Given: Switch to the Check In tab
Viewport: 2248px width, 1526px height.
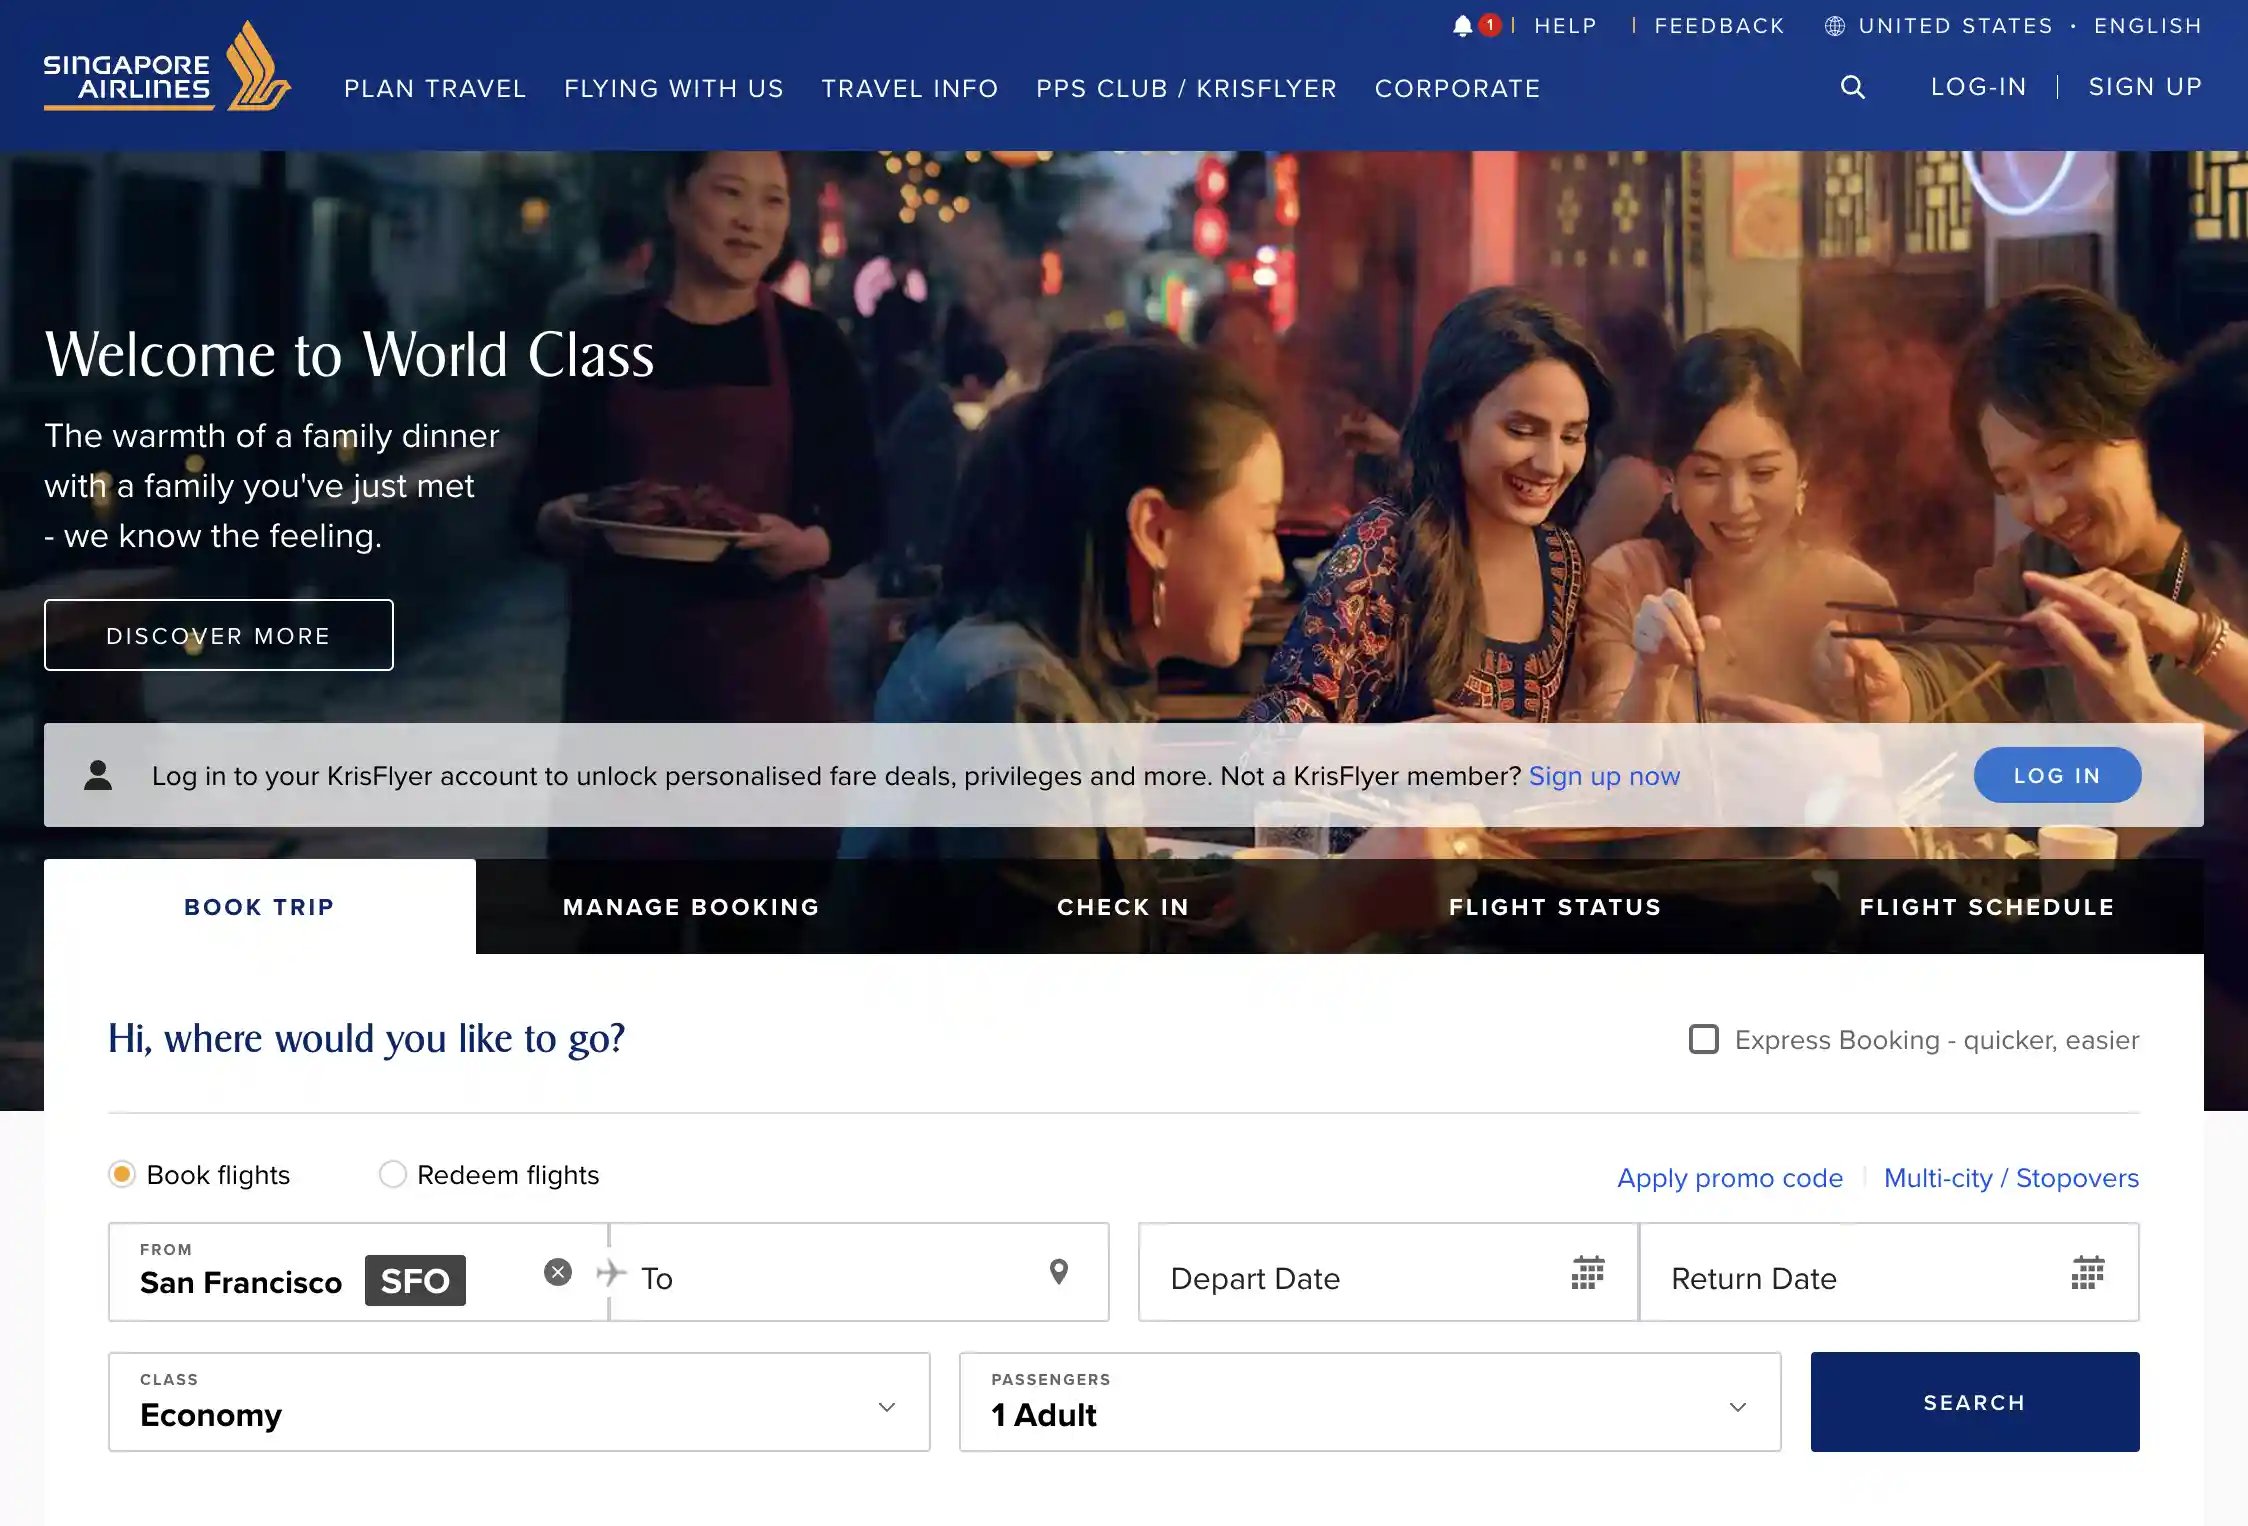Looking at the screenshot, I should tap(1124, 907).
